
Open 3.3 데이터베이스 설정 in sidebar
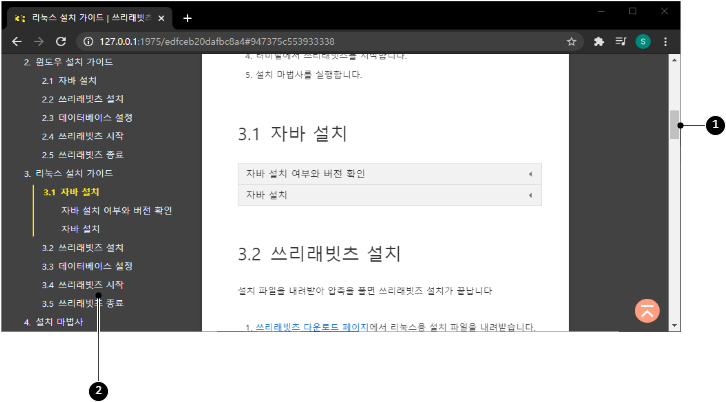[87, 266]
